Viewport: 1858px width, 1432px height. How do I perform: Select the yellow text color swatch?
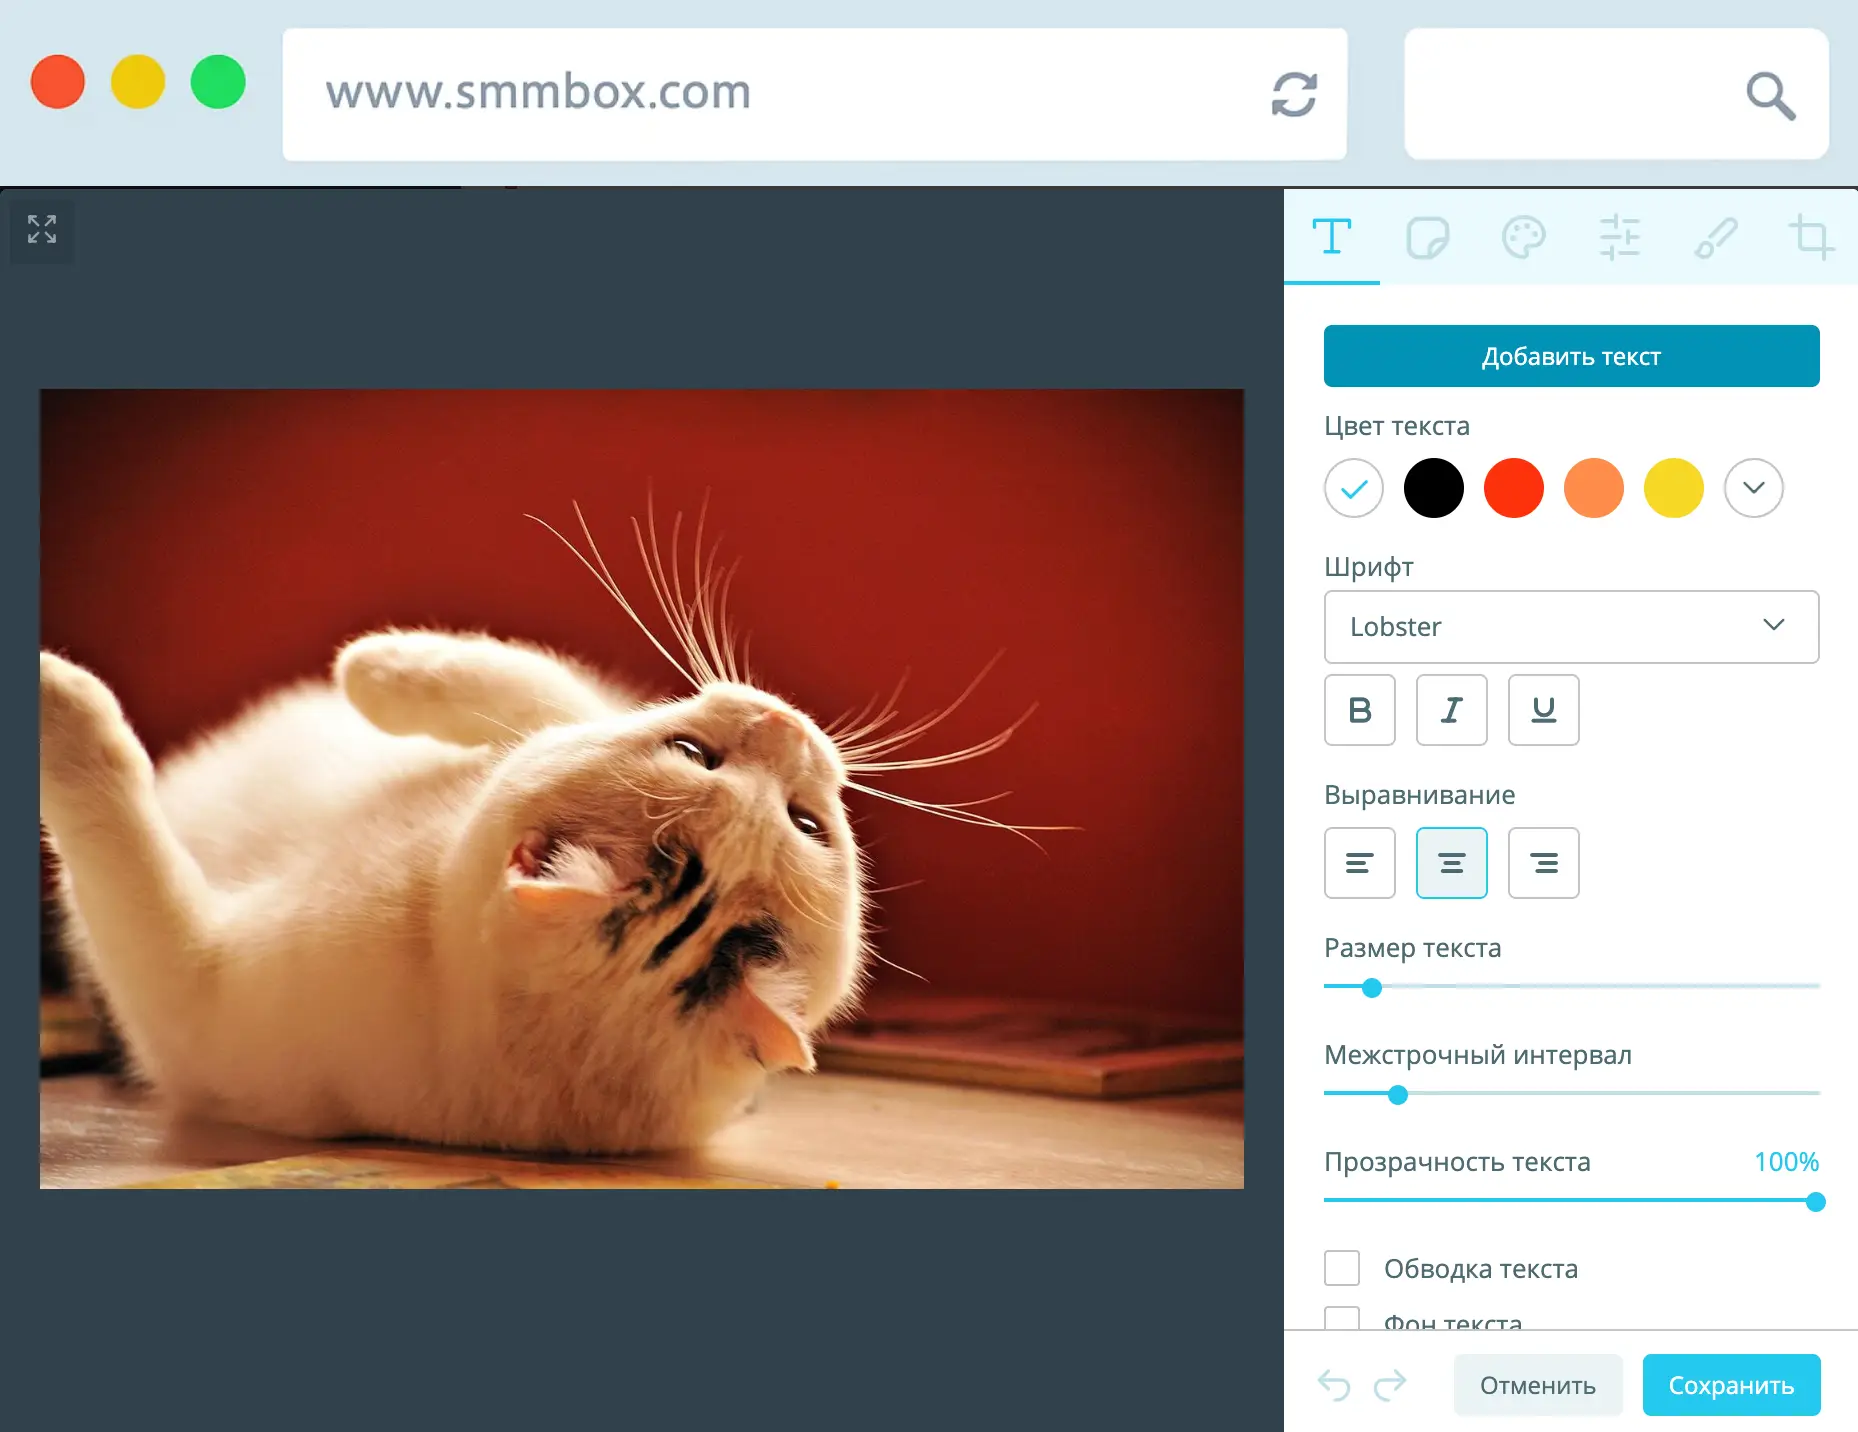coord(1674,488)
